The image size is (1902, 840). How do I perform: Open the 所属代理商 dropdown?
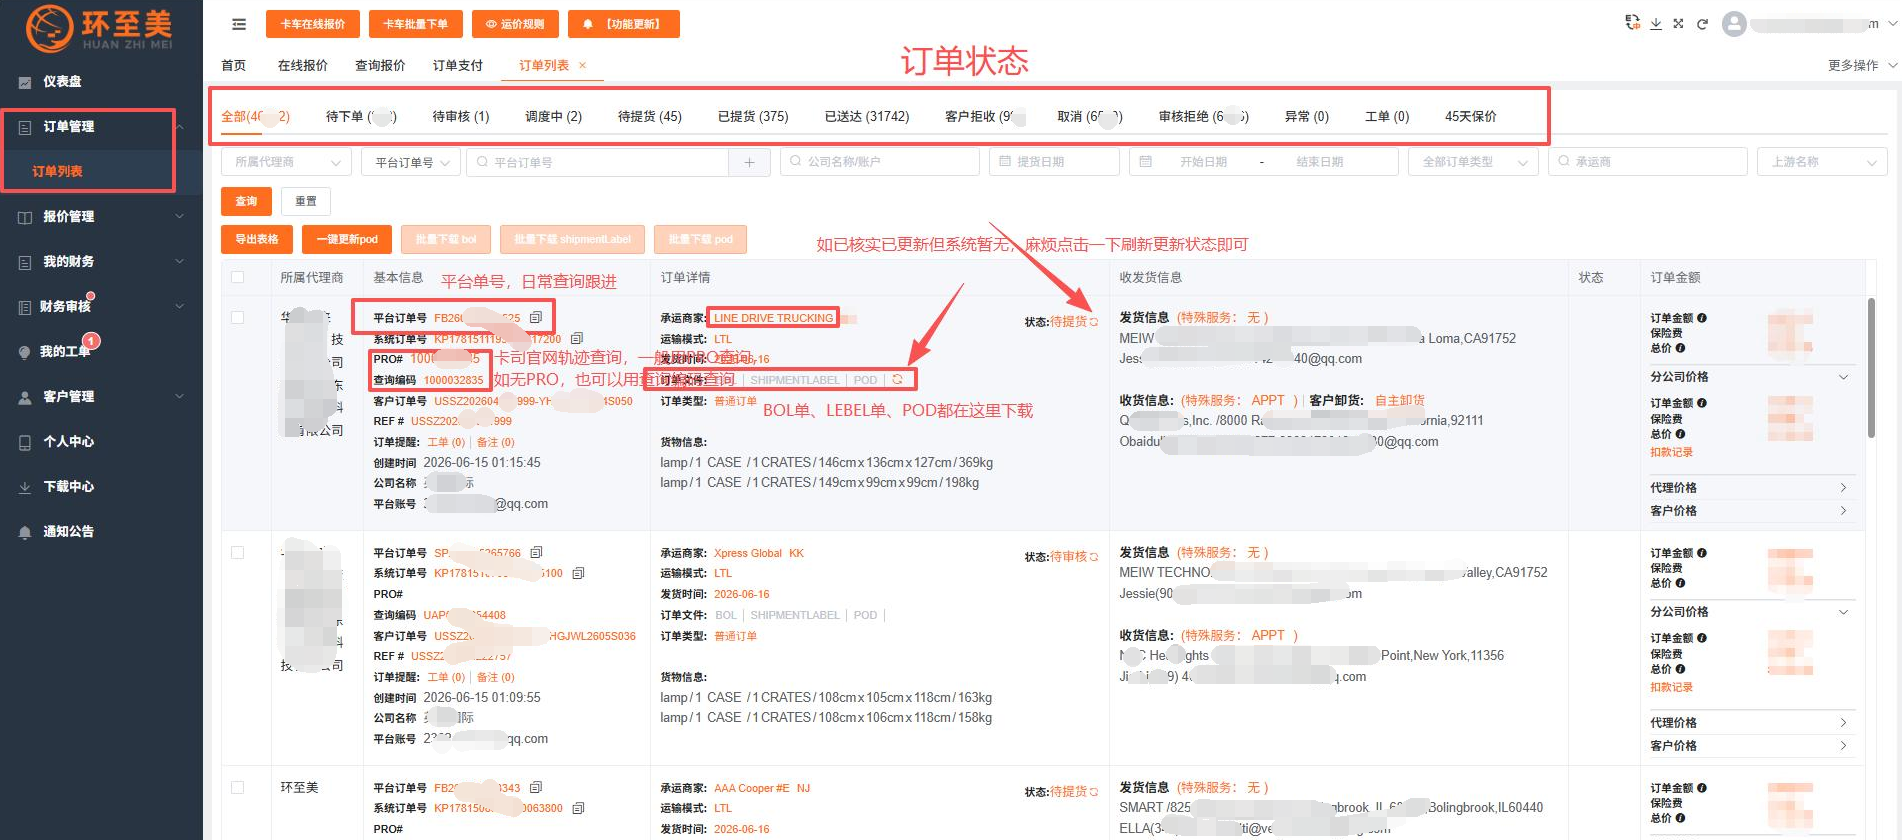(x=286, y=162)
